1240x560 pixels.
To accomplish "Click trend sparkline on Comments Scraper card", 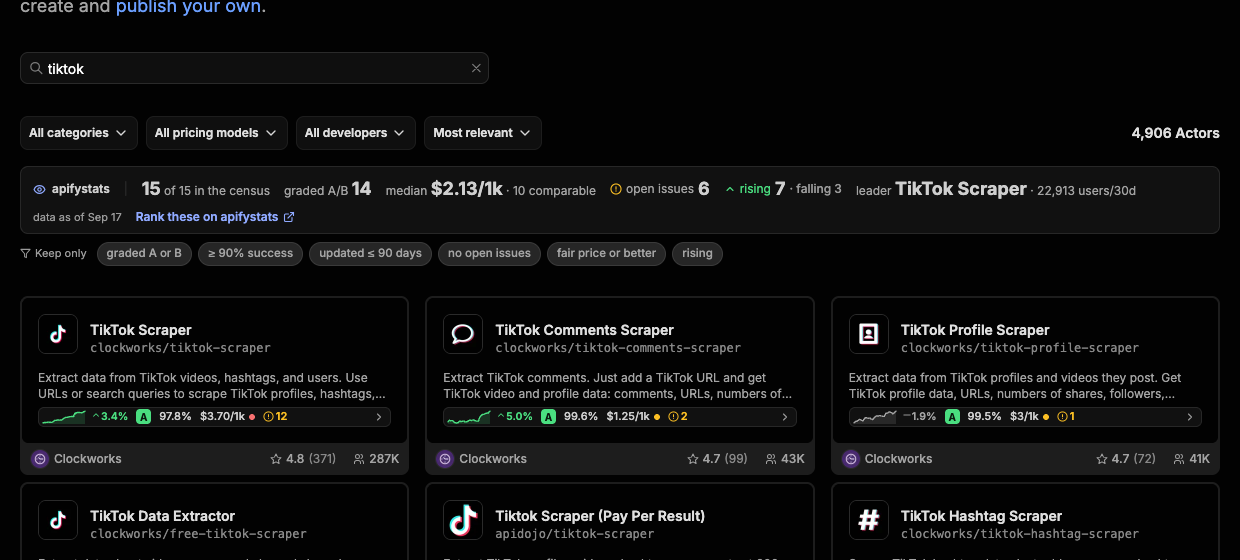I will click(470, 417).
